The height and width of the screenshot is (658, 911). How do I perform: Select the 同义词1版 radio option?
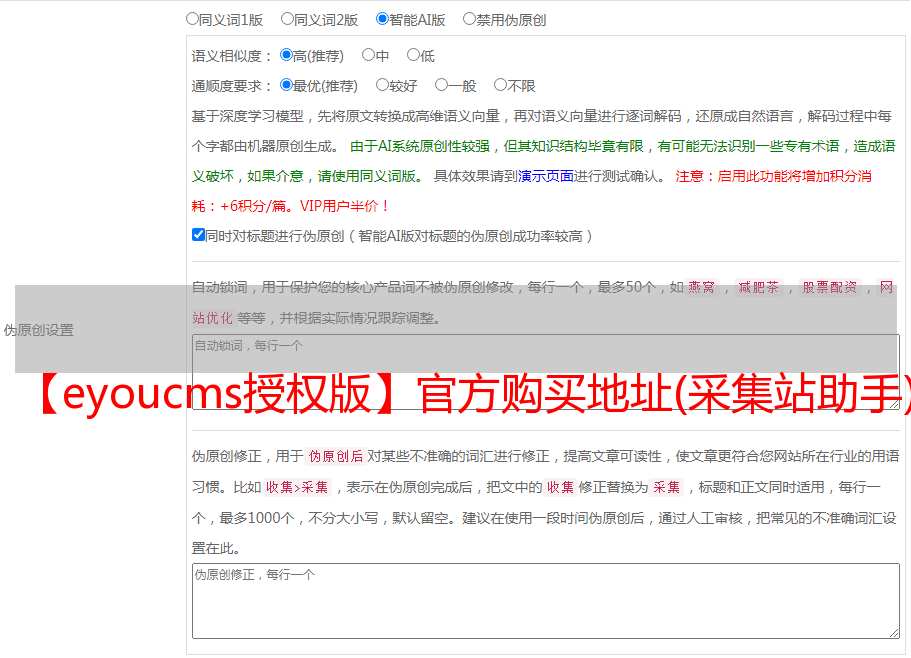(192, 19)
